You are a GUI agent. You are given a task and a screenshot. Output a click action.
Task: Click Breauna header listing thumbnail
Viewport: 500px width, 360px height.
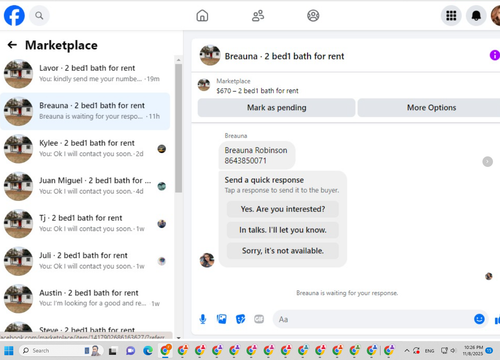pyautogui.click(x=210, y=55)
